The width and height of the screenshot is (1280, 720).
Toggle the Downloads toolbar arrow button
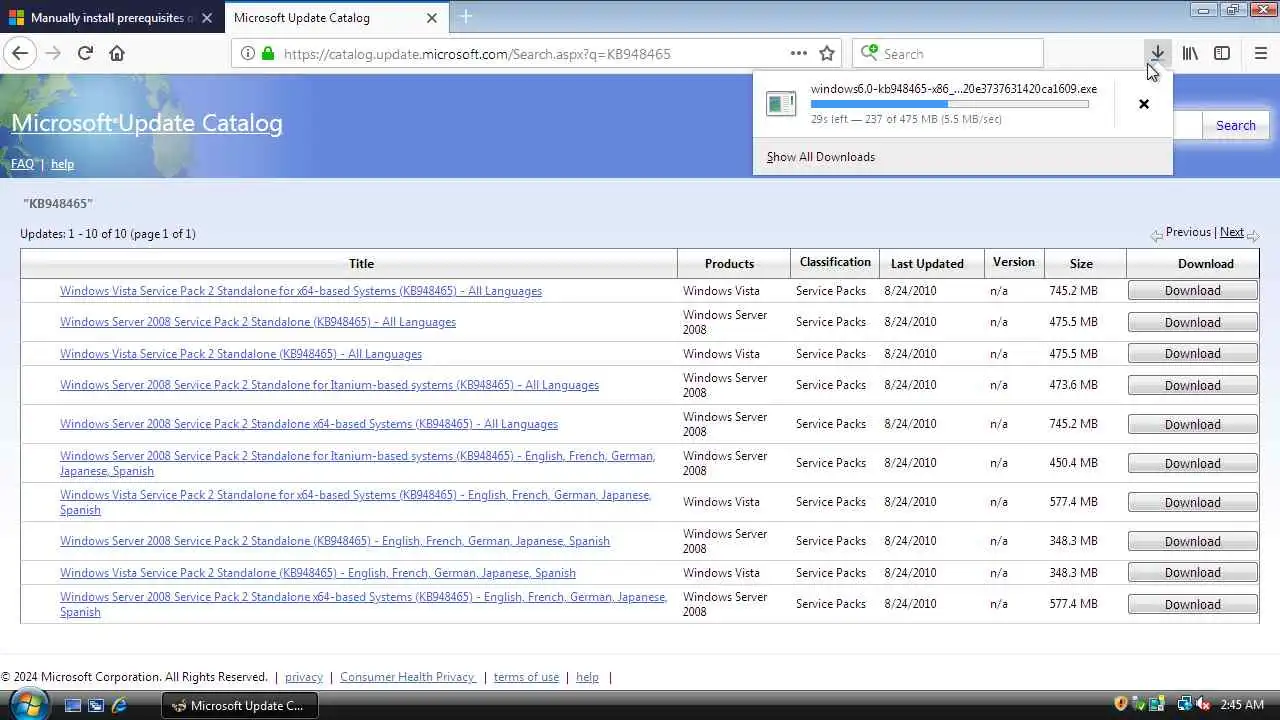pos(1157,53)
